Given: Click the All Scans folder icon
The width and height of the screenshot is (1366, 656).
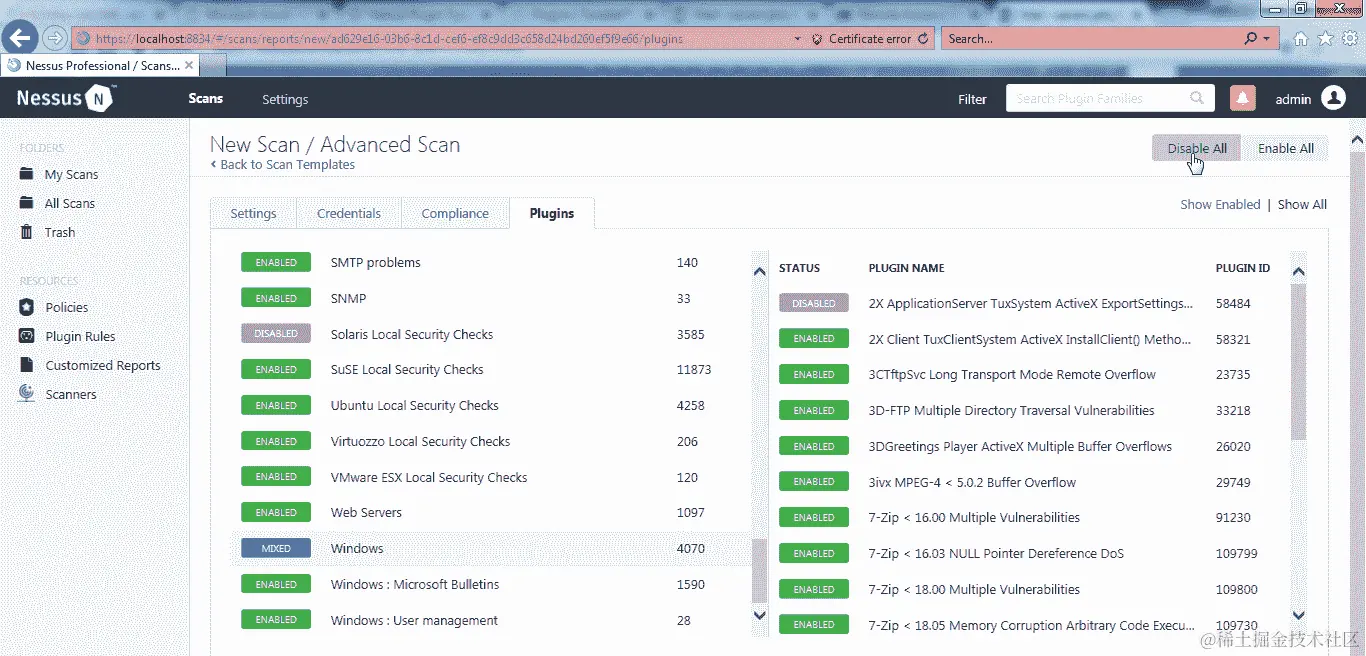Looking at the screenshot, I should pyautogui.click(x=27, y=203).
